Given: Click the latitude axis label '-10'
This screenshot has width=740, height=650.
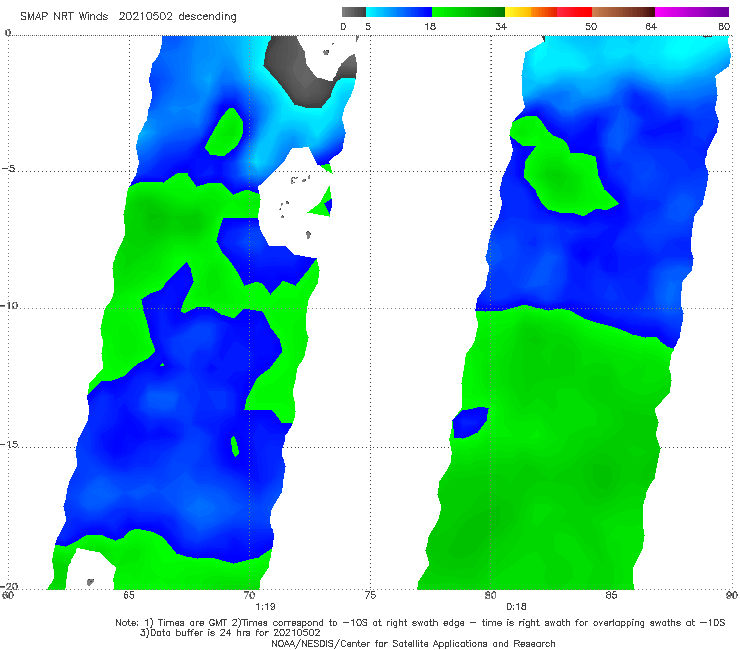Looking at the screenshot, I should coord(9,305).
